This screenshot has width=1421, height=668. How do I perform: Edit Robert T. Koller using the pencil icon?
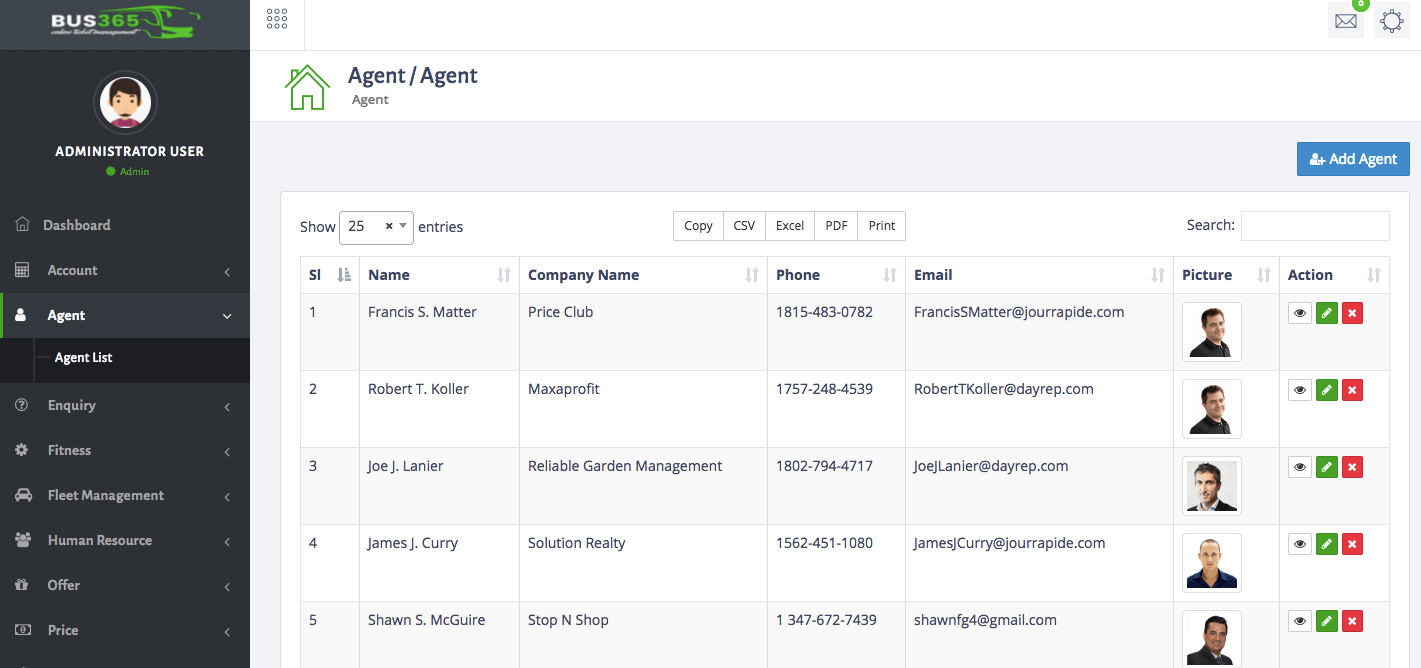(x=1326, y=389)
